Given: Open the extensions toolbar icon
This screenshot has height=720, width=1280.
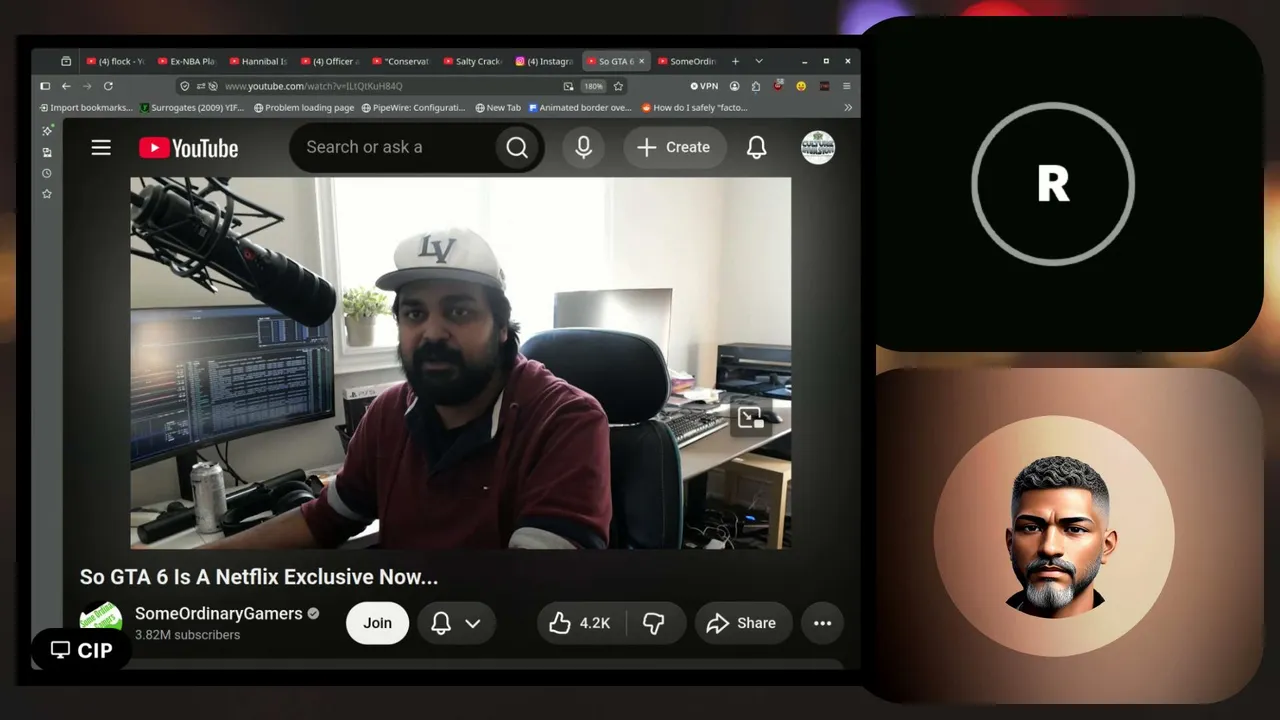Looking at the screenshot, I should click(x=756, y=86).
